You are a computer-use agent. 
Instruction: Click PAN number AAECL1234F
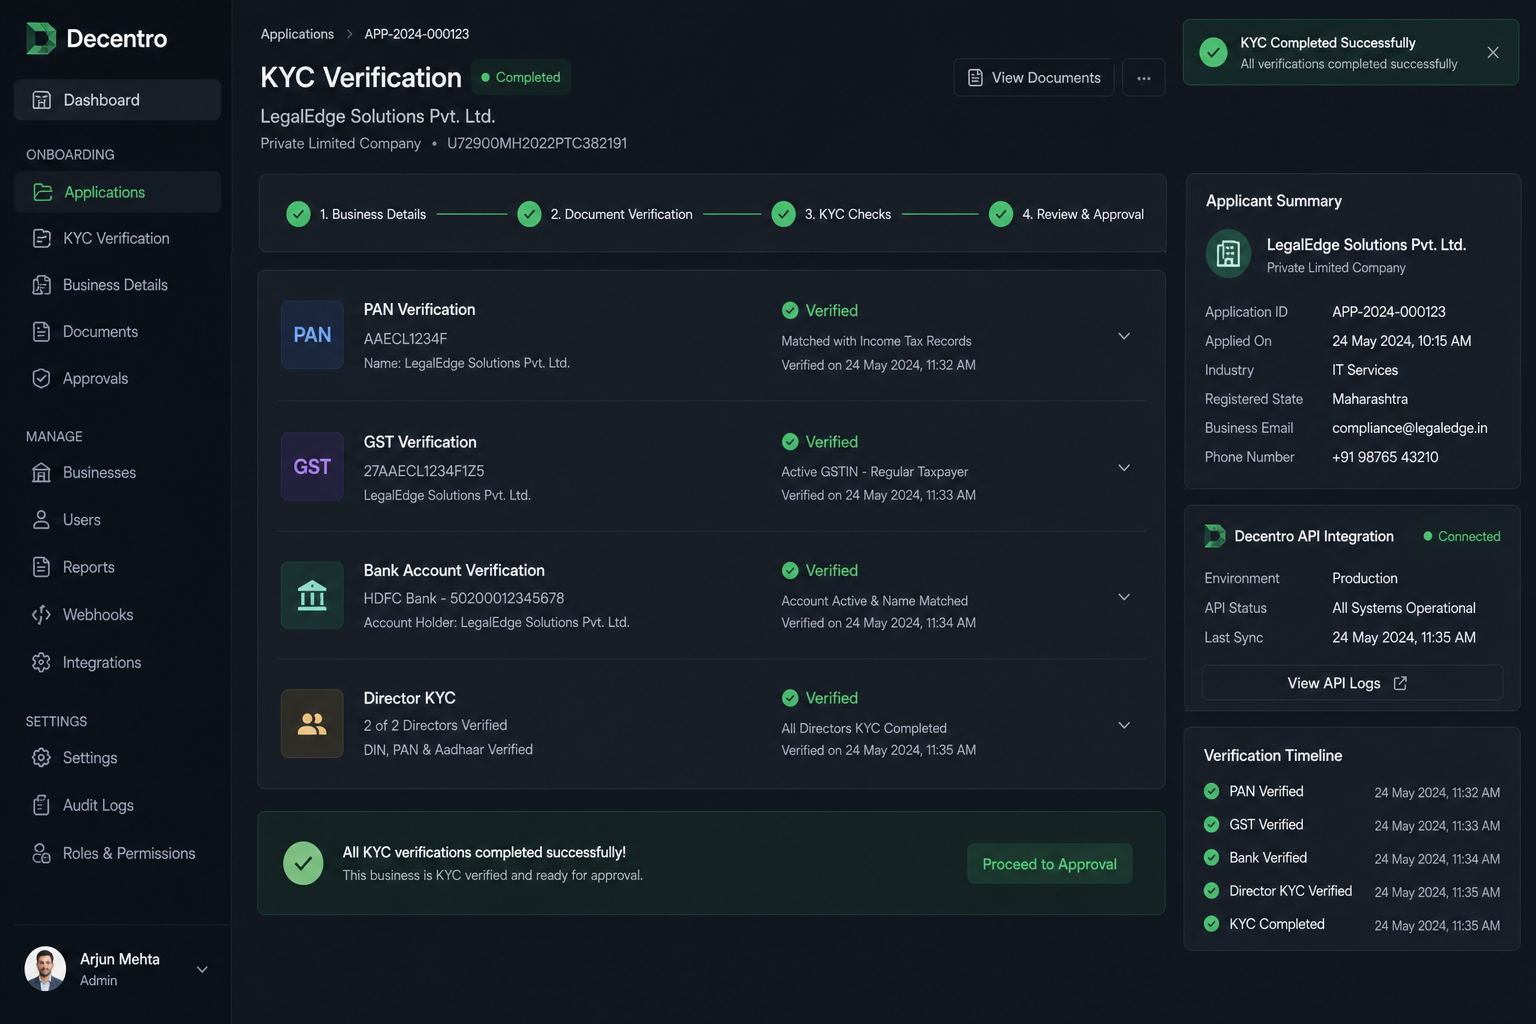coord(405,339)
